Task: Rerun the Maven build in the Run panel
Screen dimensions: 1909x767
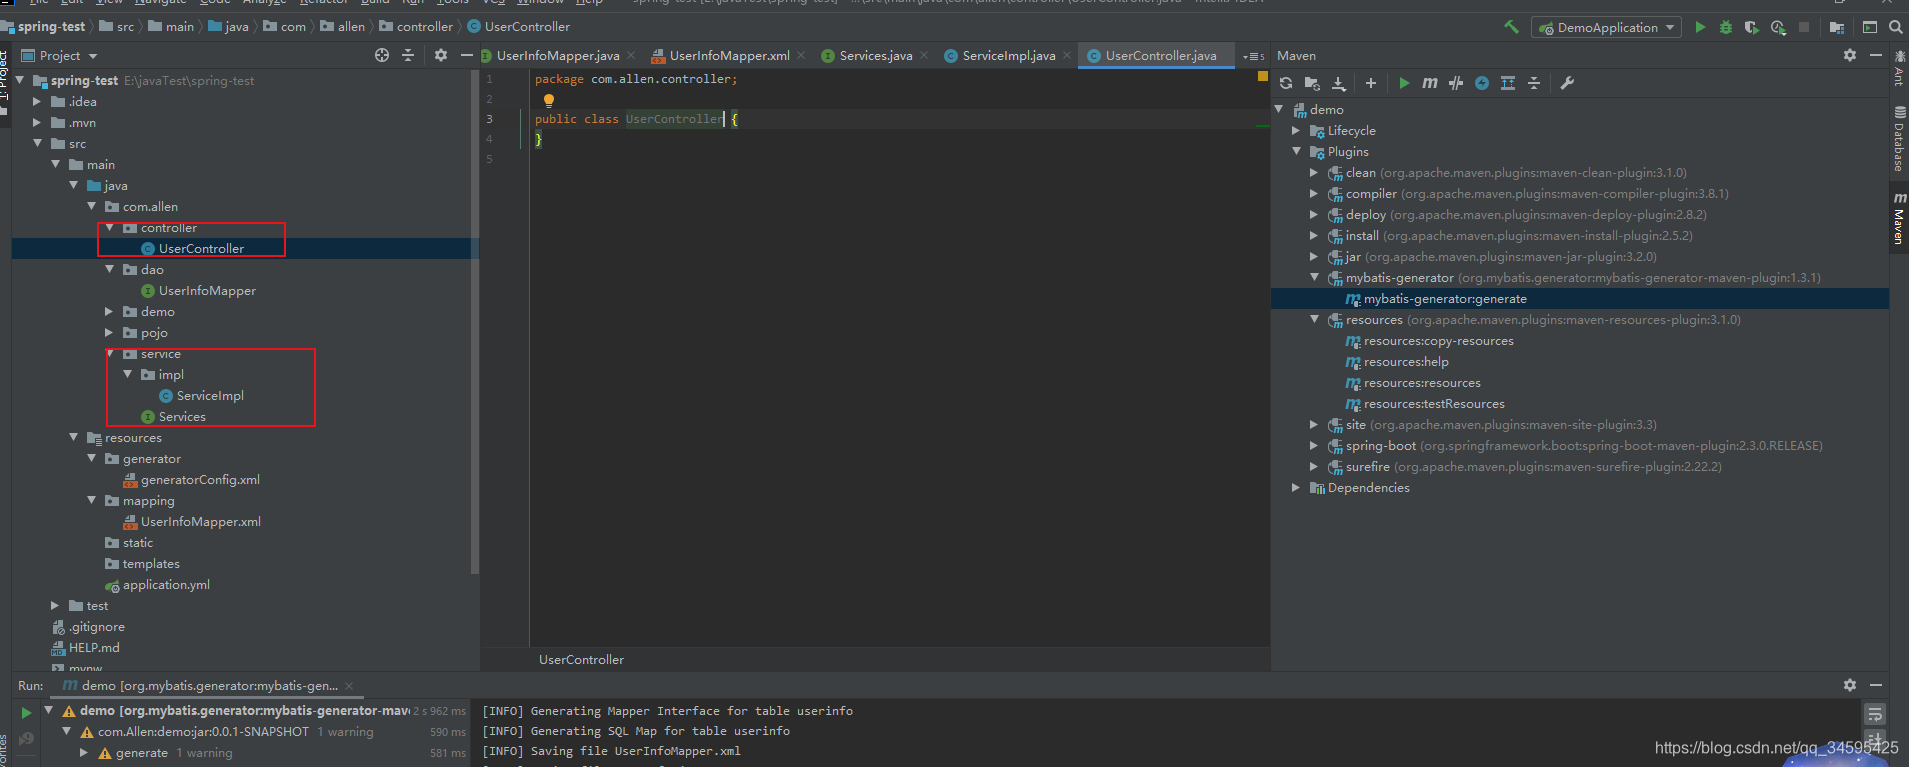Action: 26,713
